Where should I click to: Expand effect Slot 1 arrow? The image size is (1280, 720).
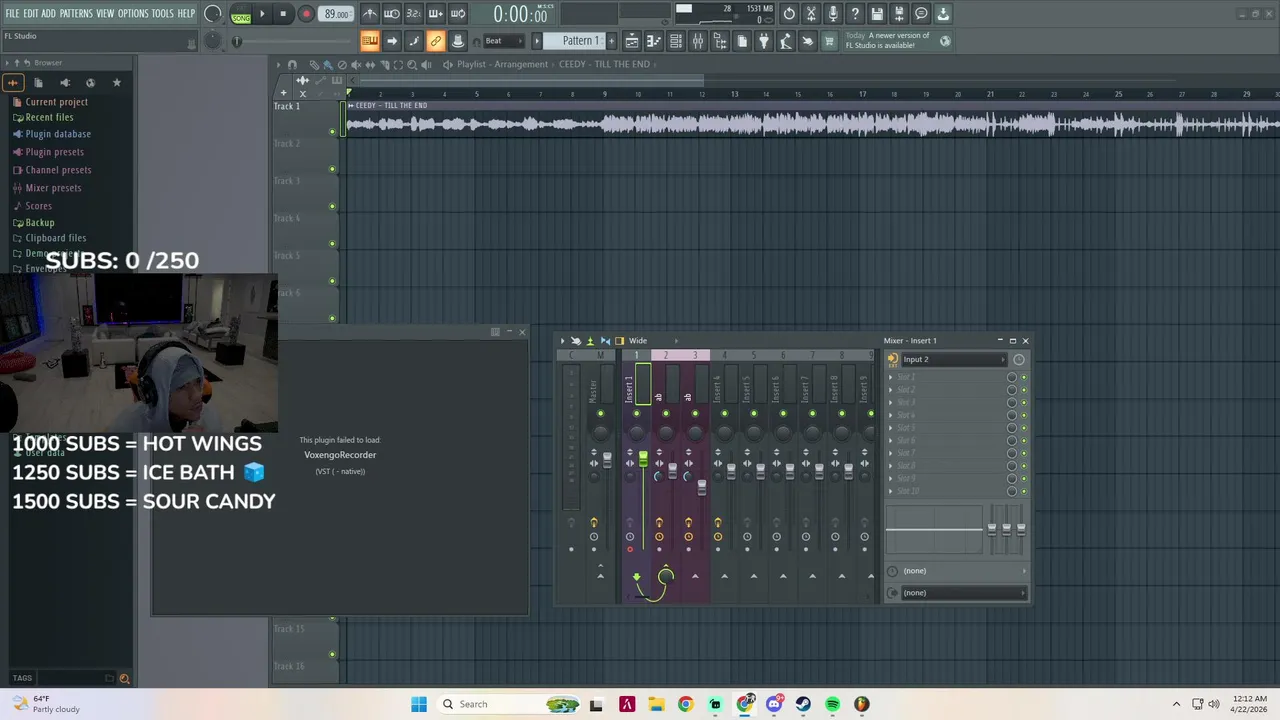pyautogui.click(x=891, y=377)
